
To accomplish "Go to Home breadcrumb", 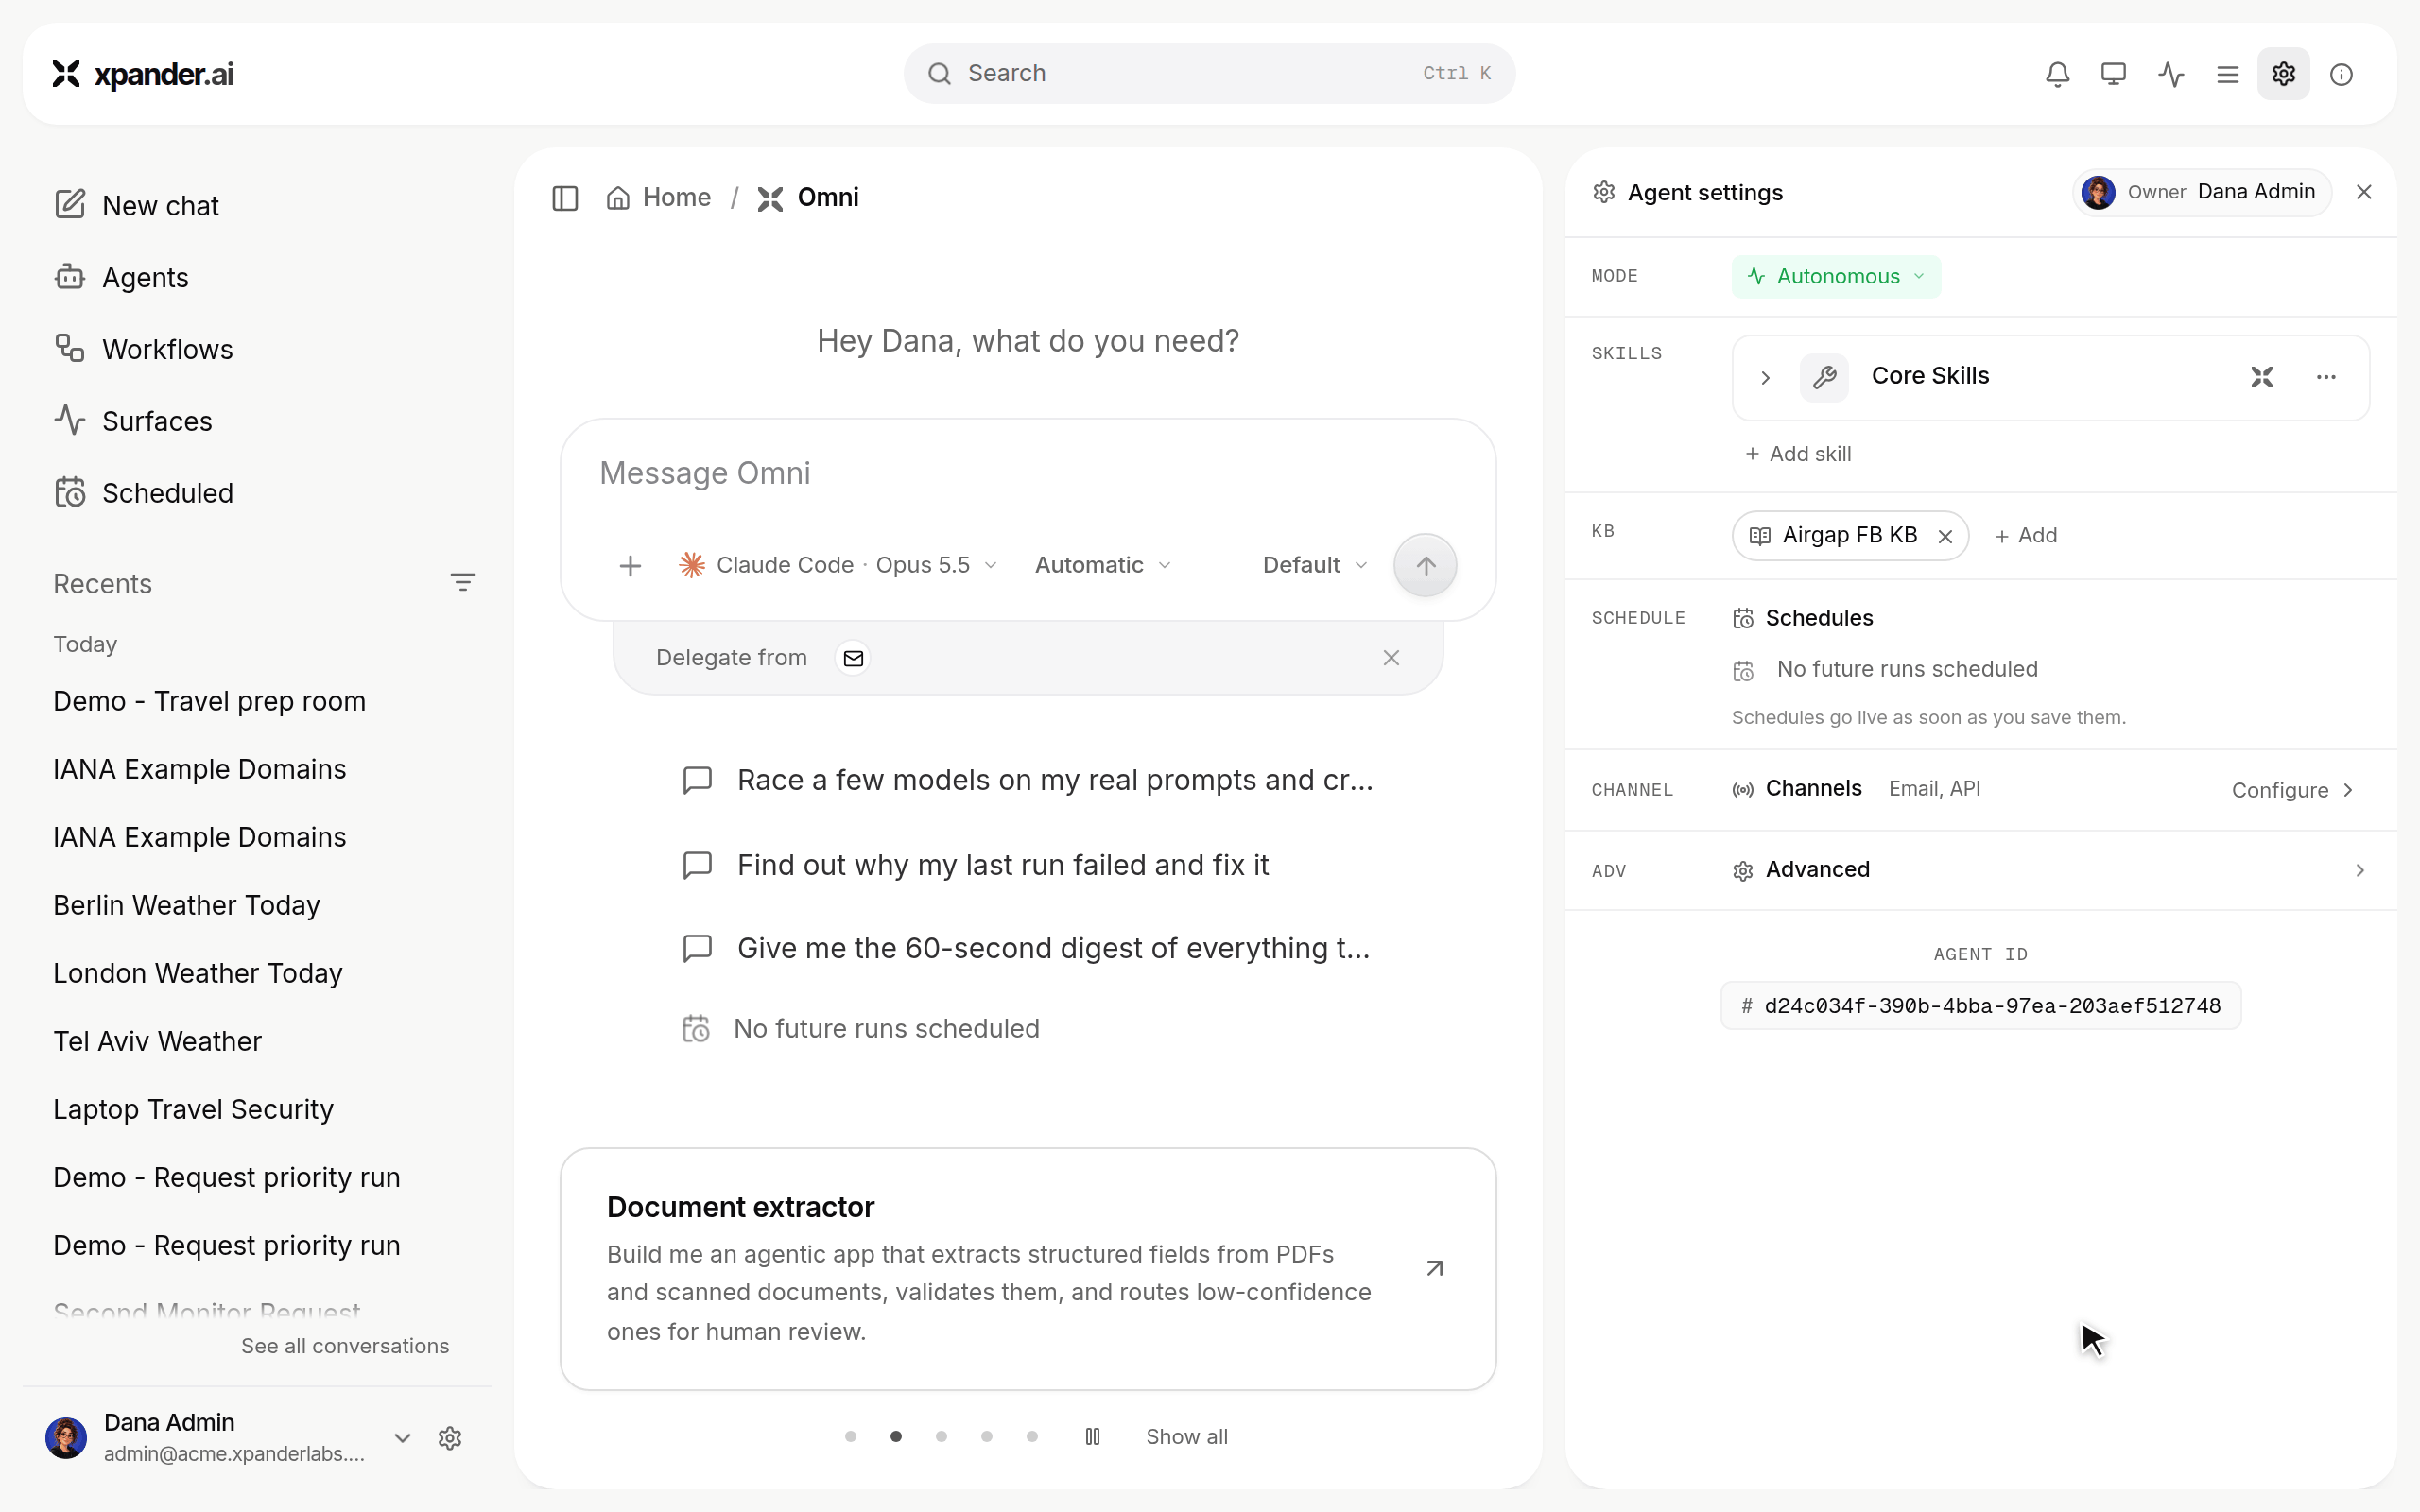I will click(x=659, y=198).
